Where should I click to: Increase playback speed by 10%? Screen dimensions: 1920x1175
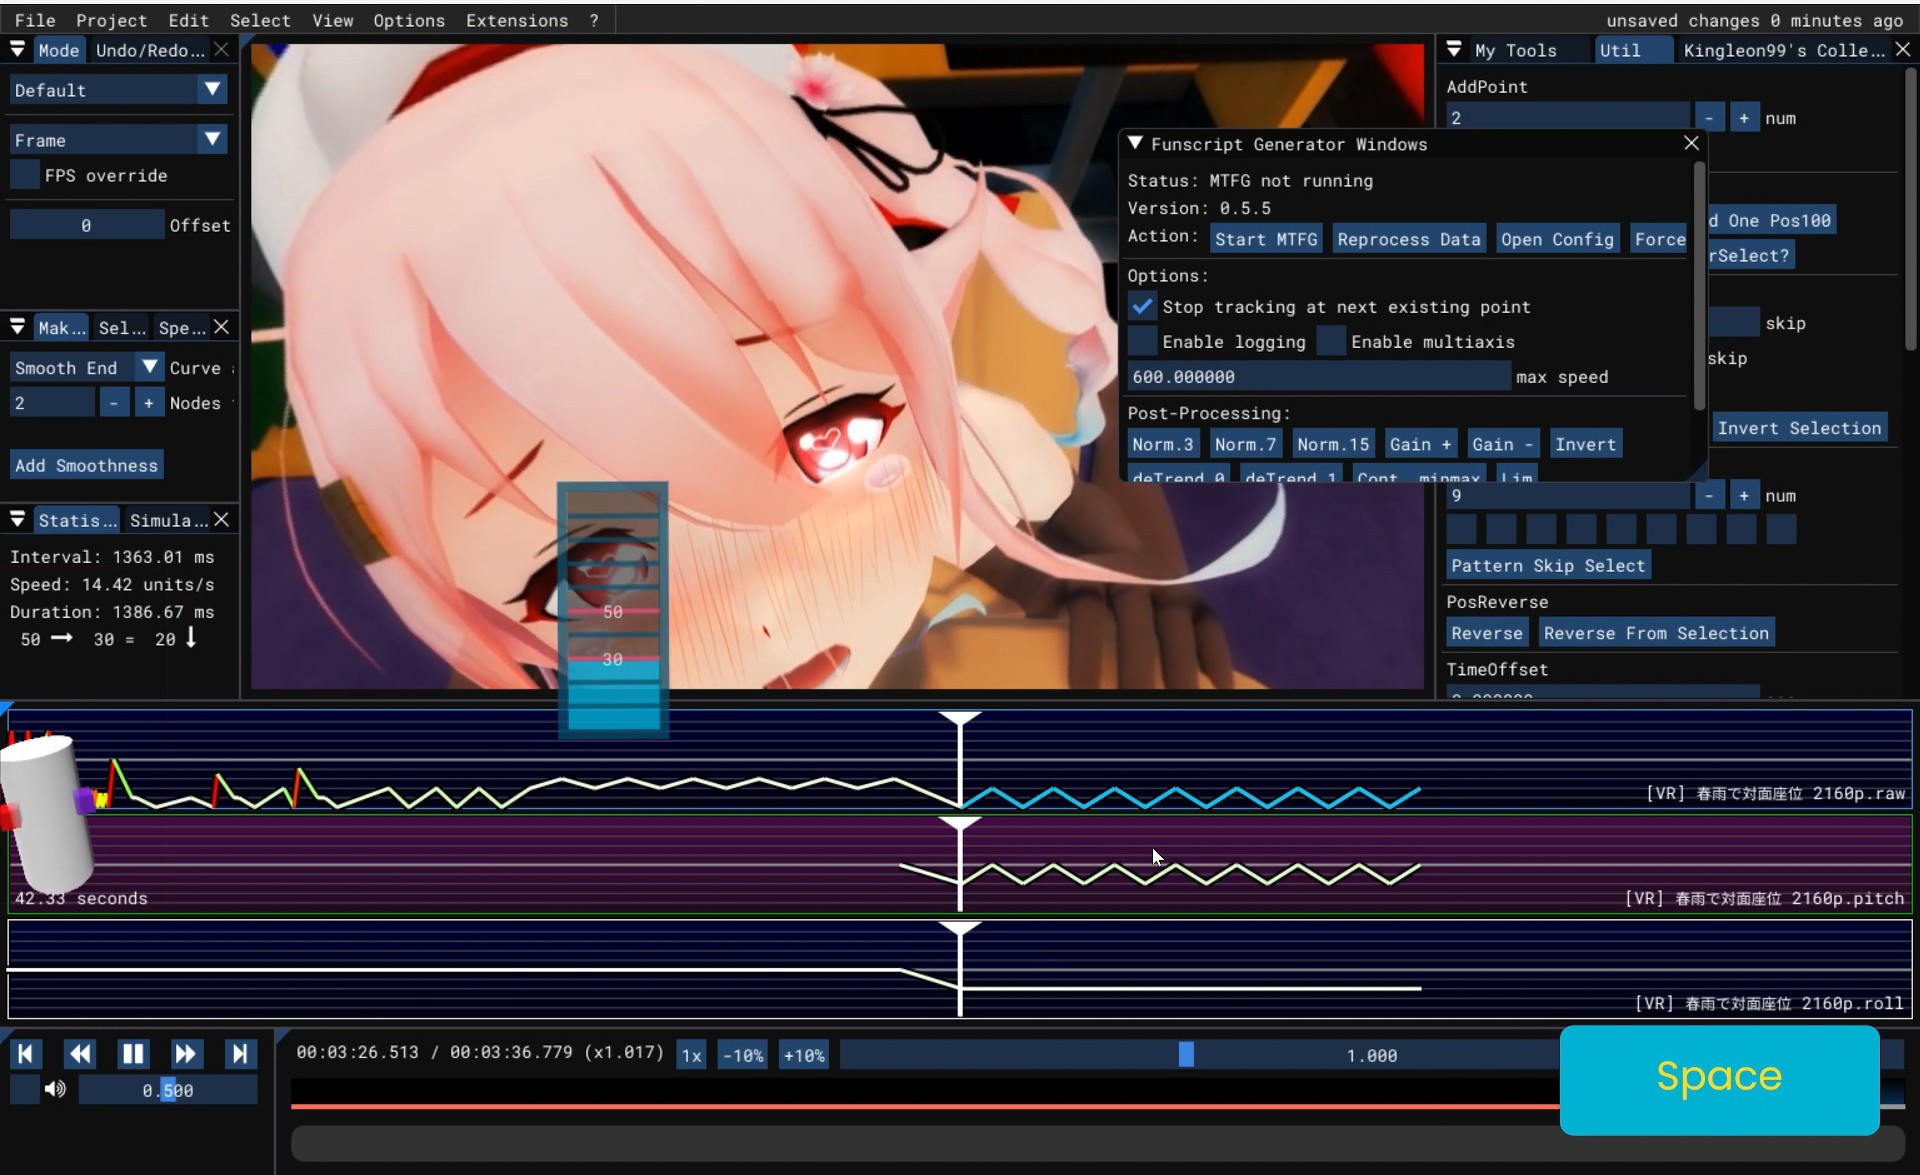[x=804, y=1054]
